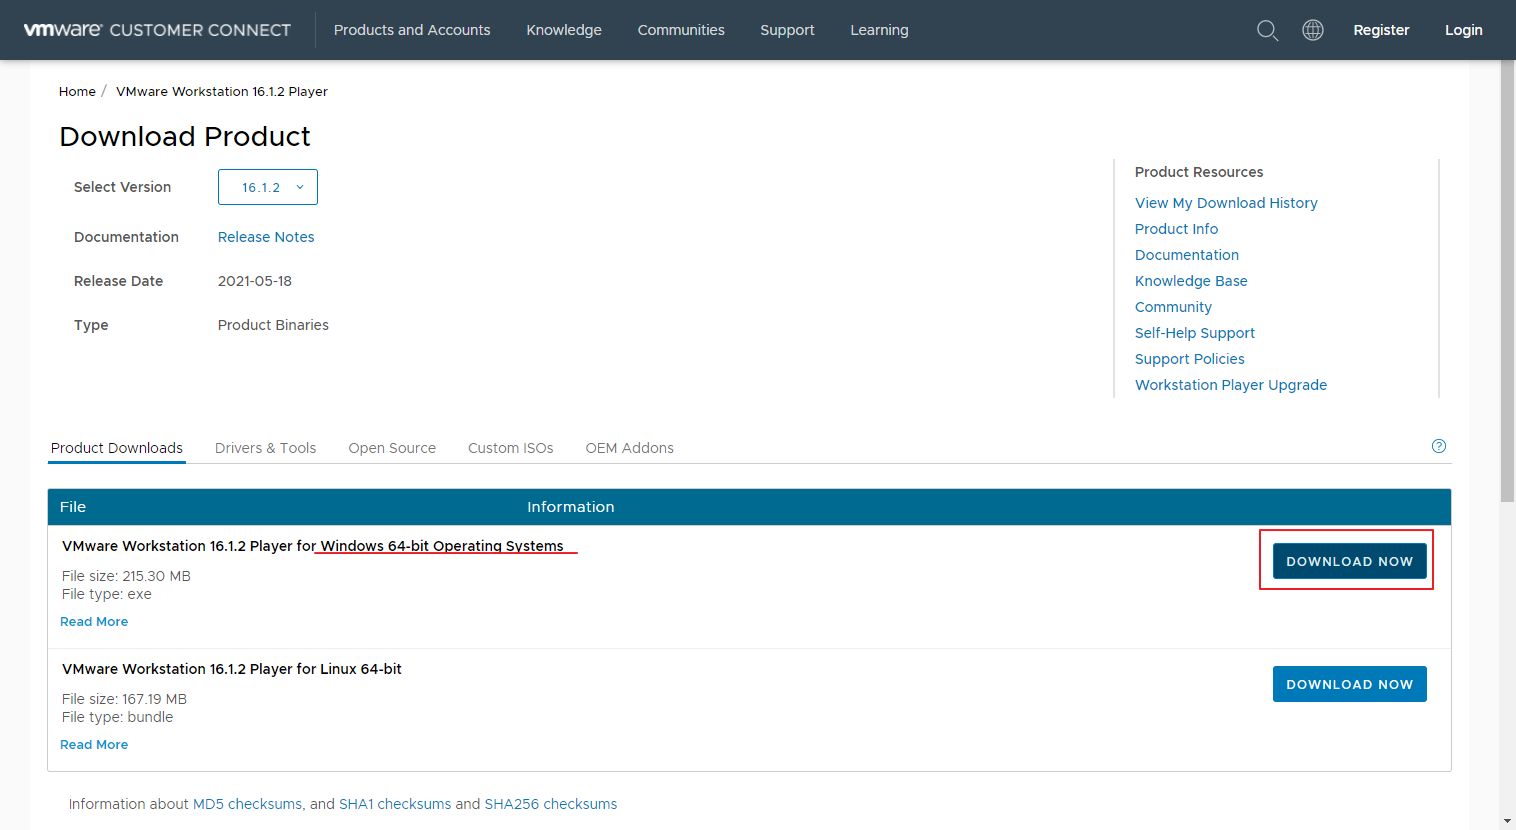The height and width of the screenshot is (830, 1516).
Task: Read More under Linux 64-bit file
Action: tap(94, 745)
